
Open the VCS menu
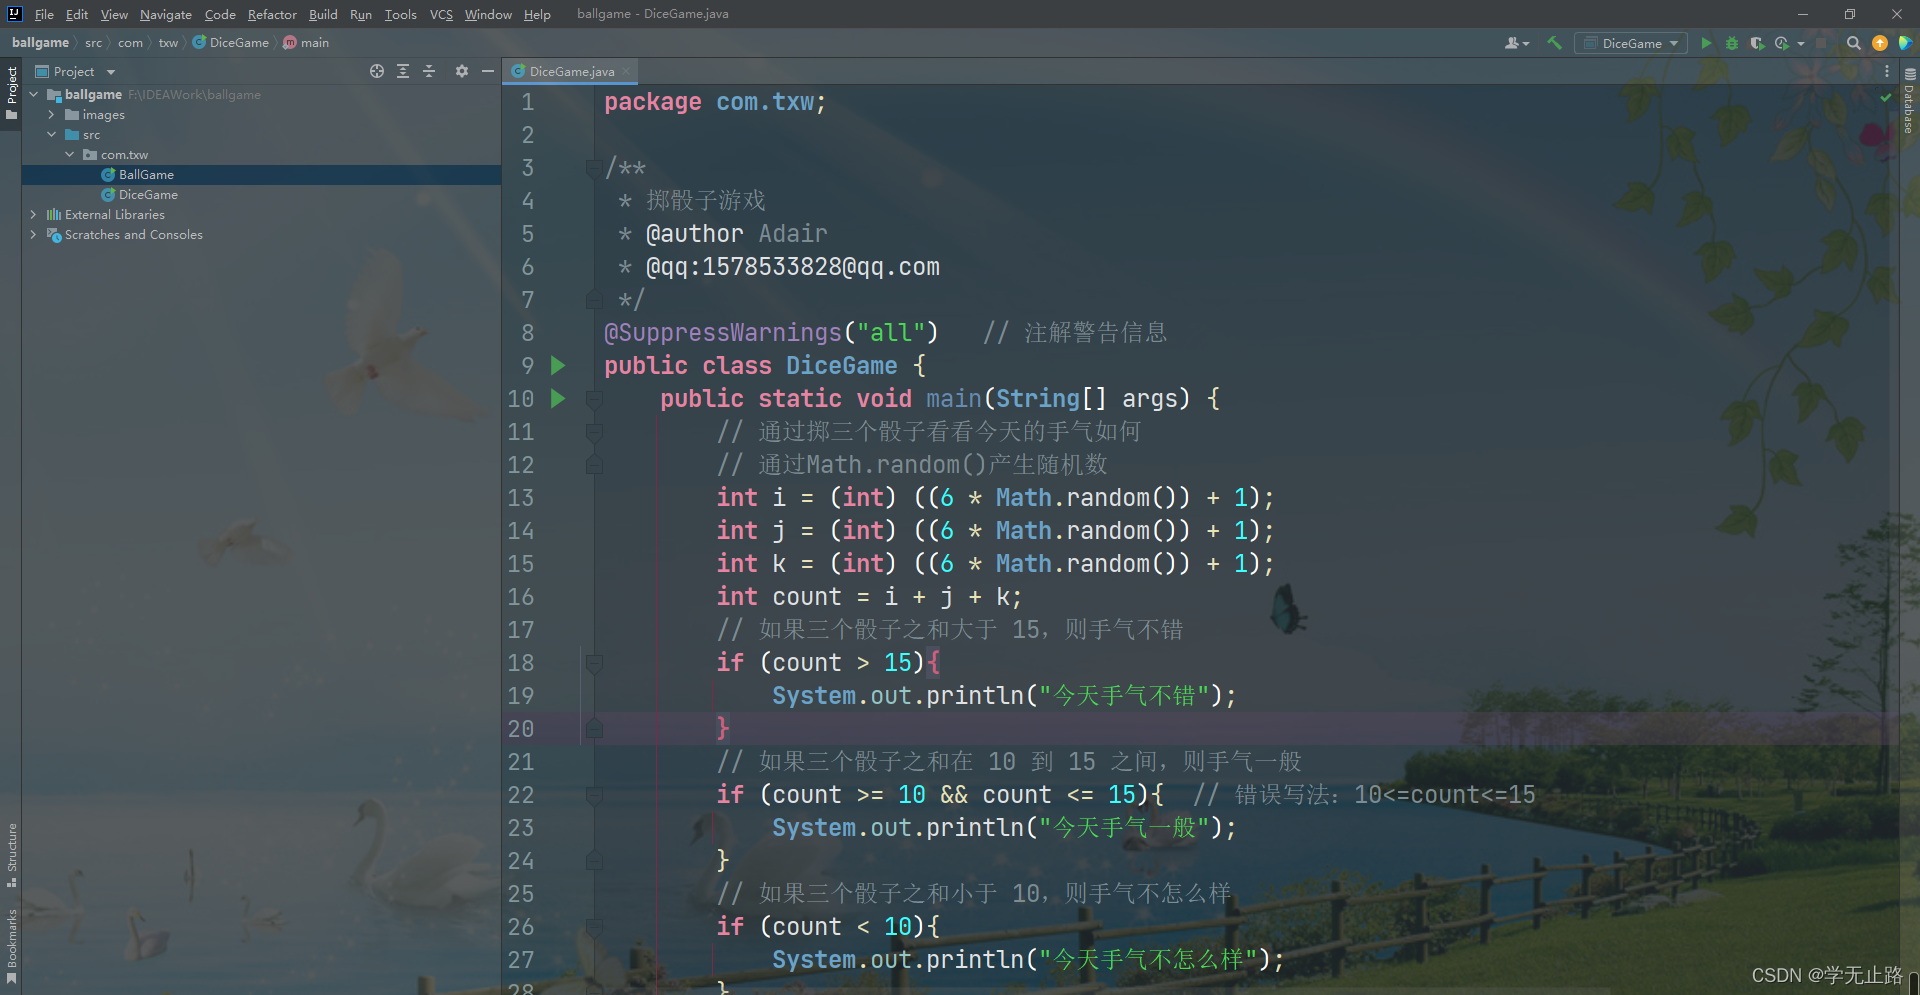point(441,14)
